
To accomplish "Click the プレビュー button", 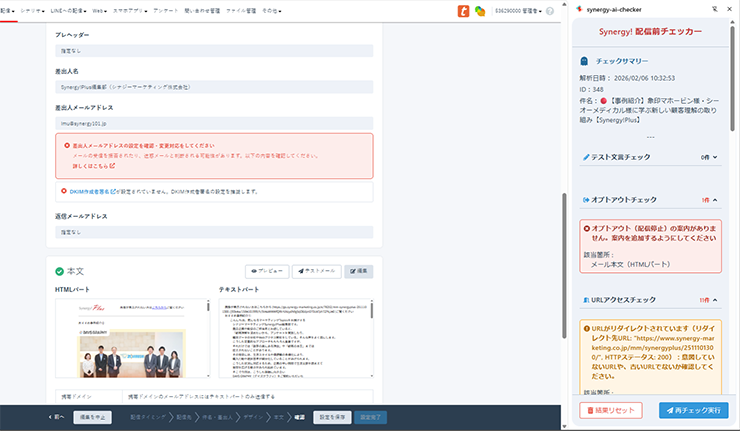I will click(x=267, y=271).
